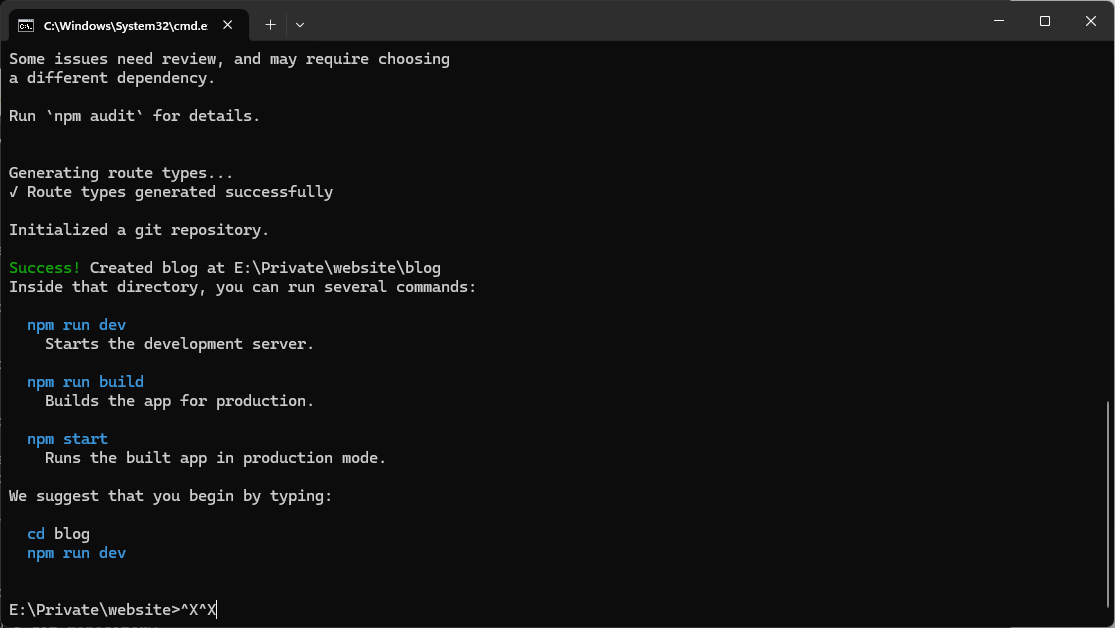The width and height of the screenshot is (1115, 628).
Task: Click the first 'npm run dev' command text
Action: [76, 325]
